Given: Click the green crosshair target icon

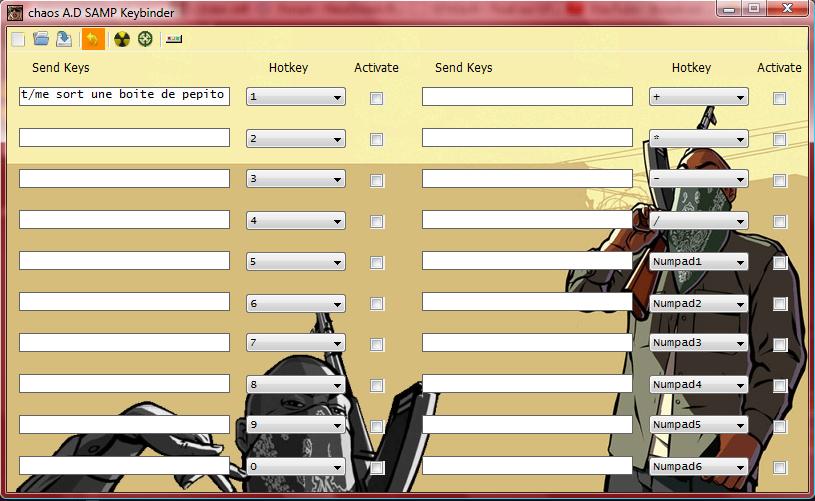Looking at the screenshot, I should [145, 39].
